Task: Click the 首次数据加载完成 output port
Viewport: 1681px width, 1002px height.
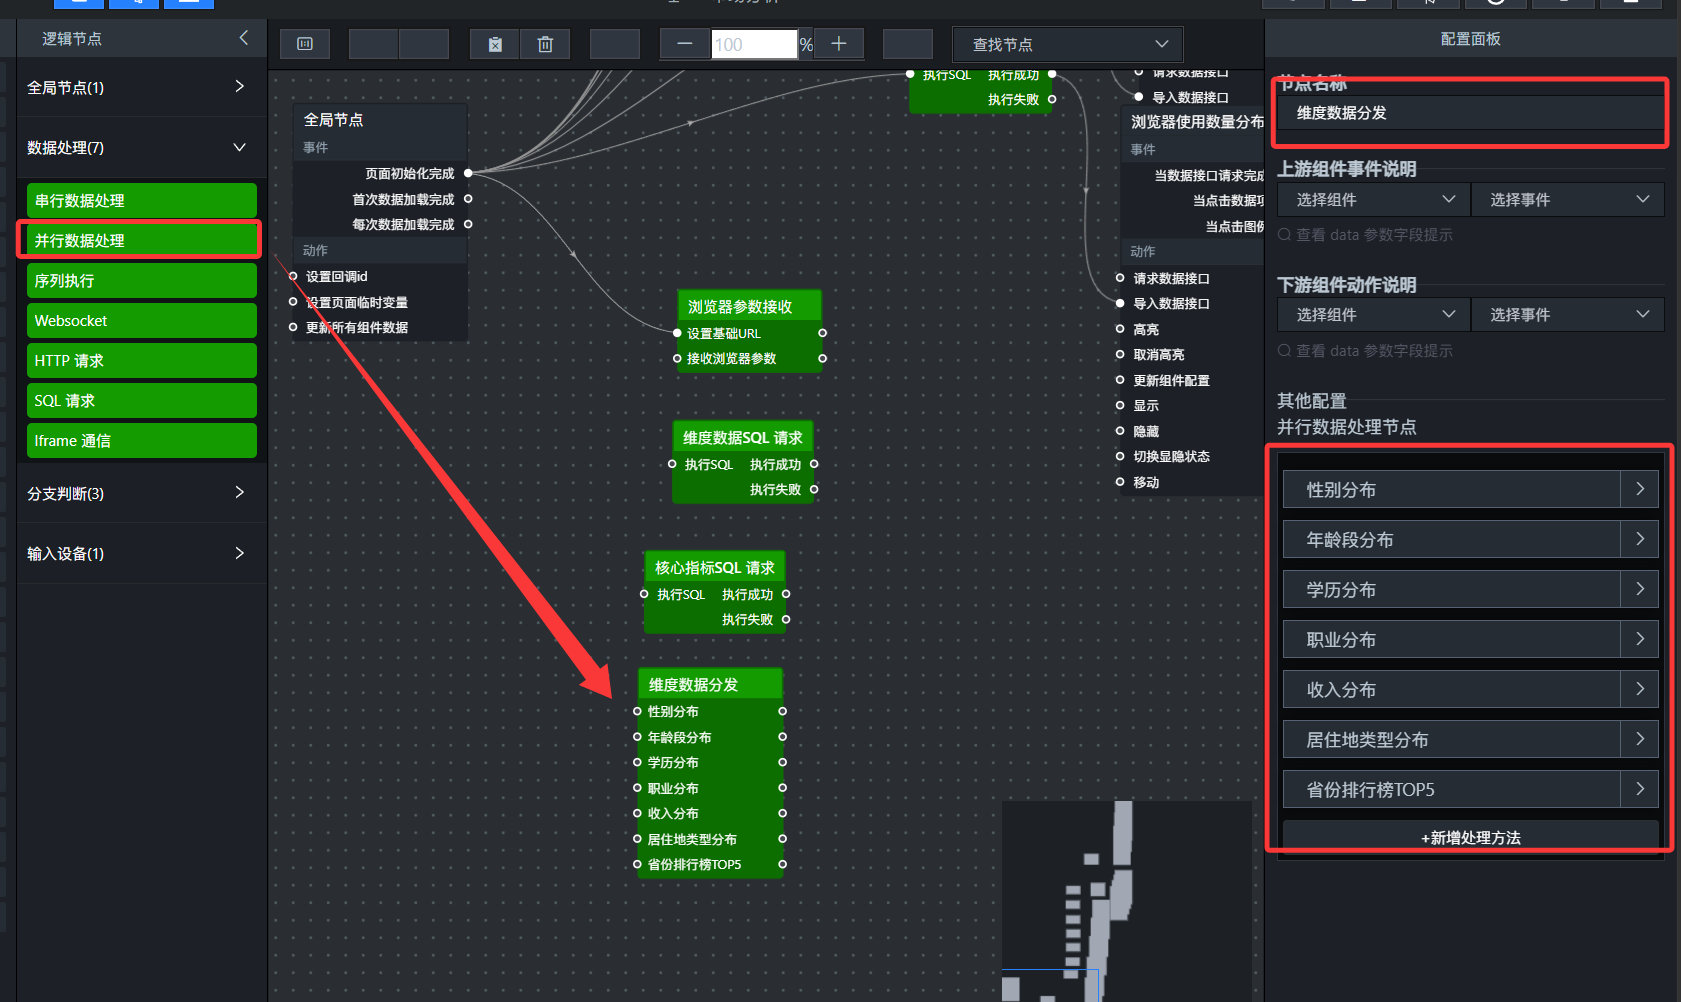Action: tap(468, 199)
